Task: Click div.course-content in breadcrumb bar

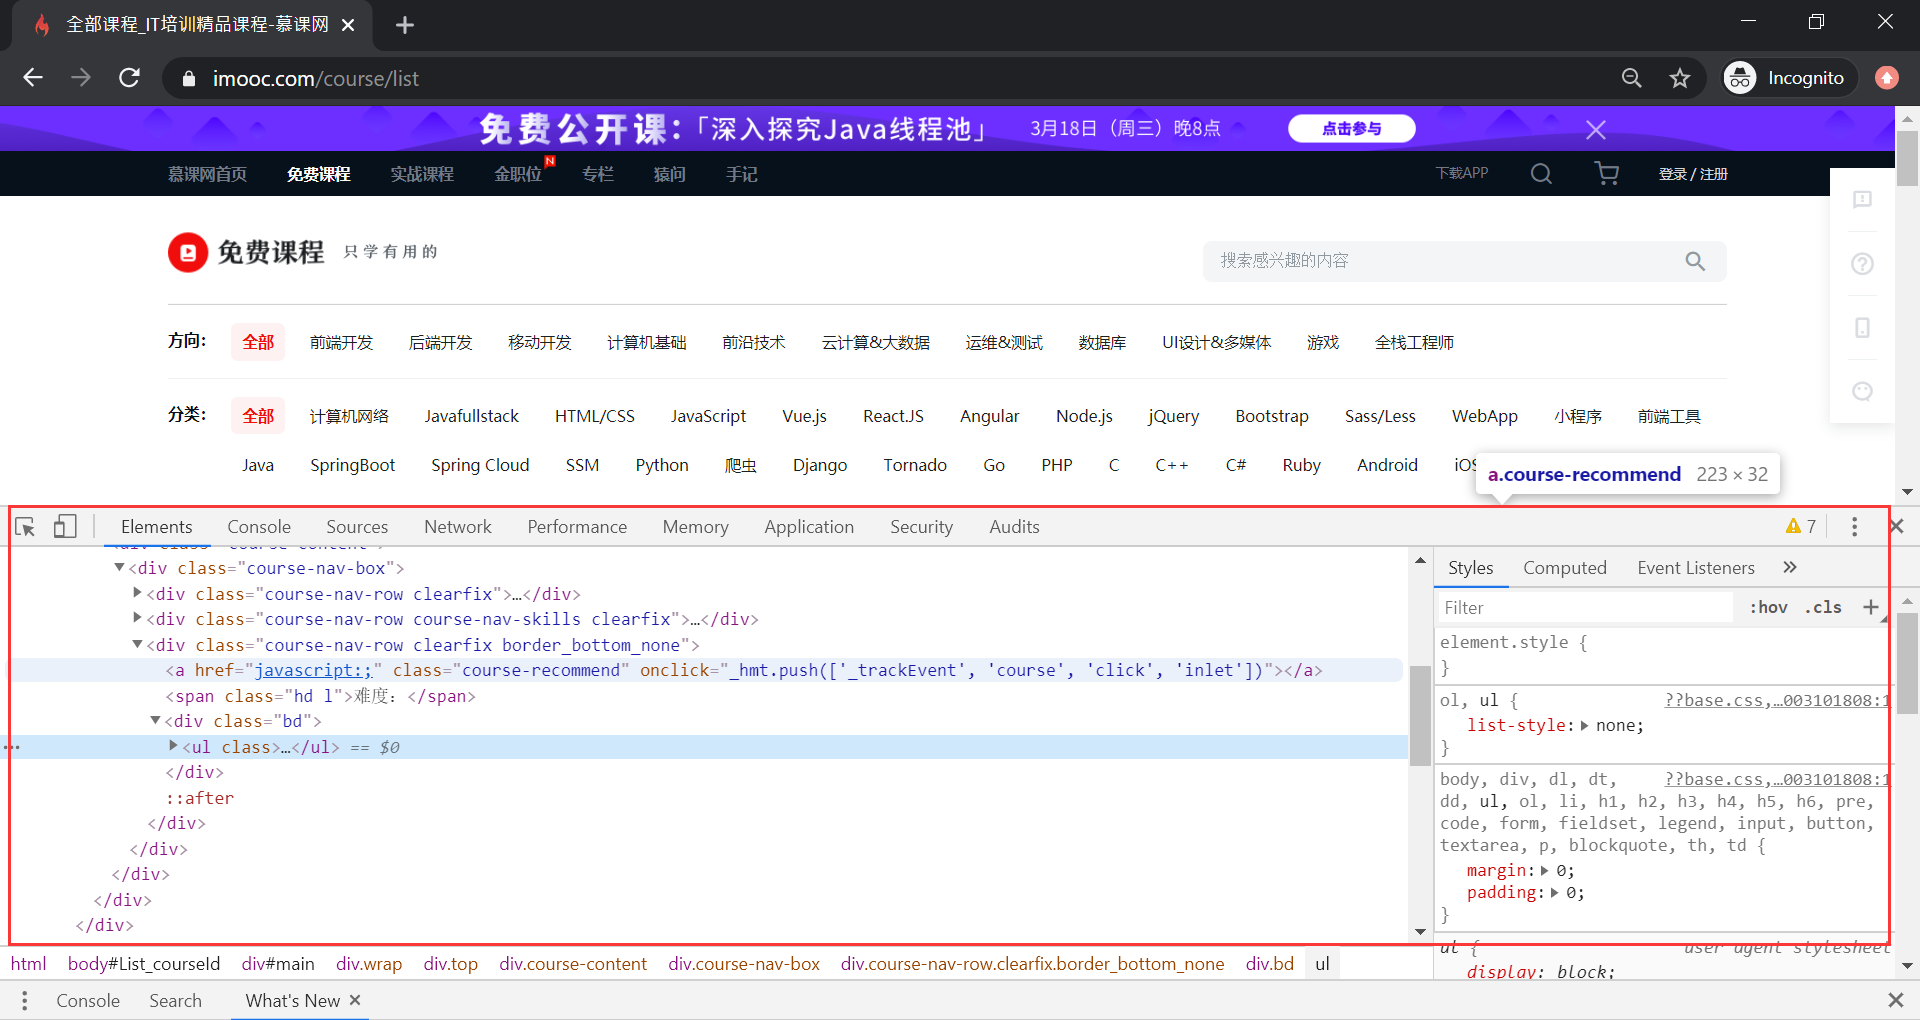Action: point(573,964)
